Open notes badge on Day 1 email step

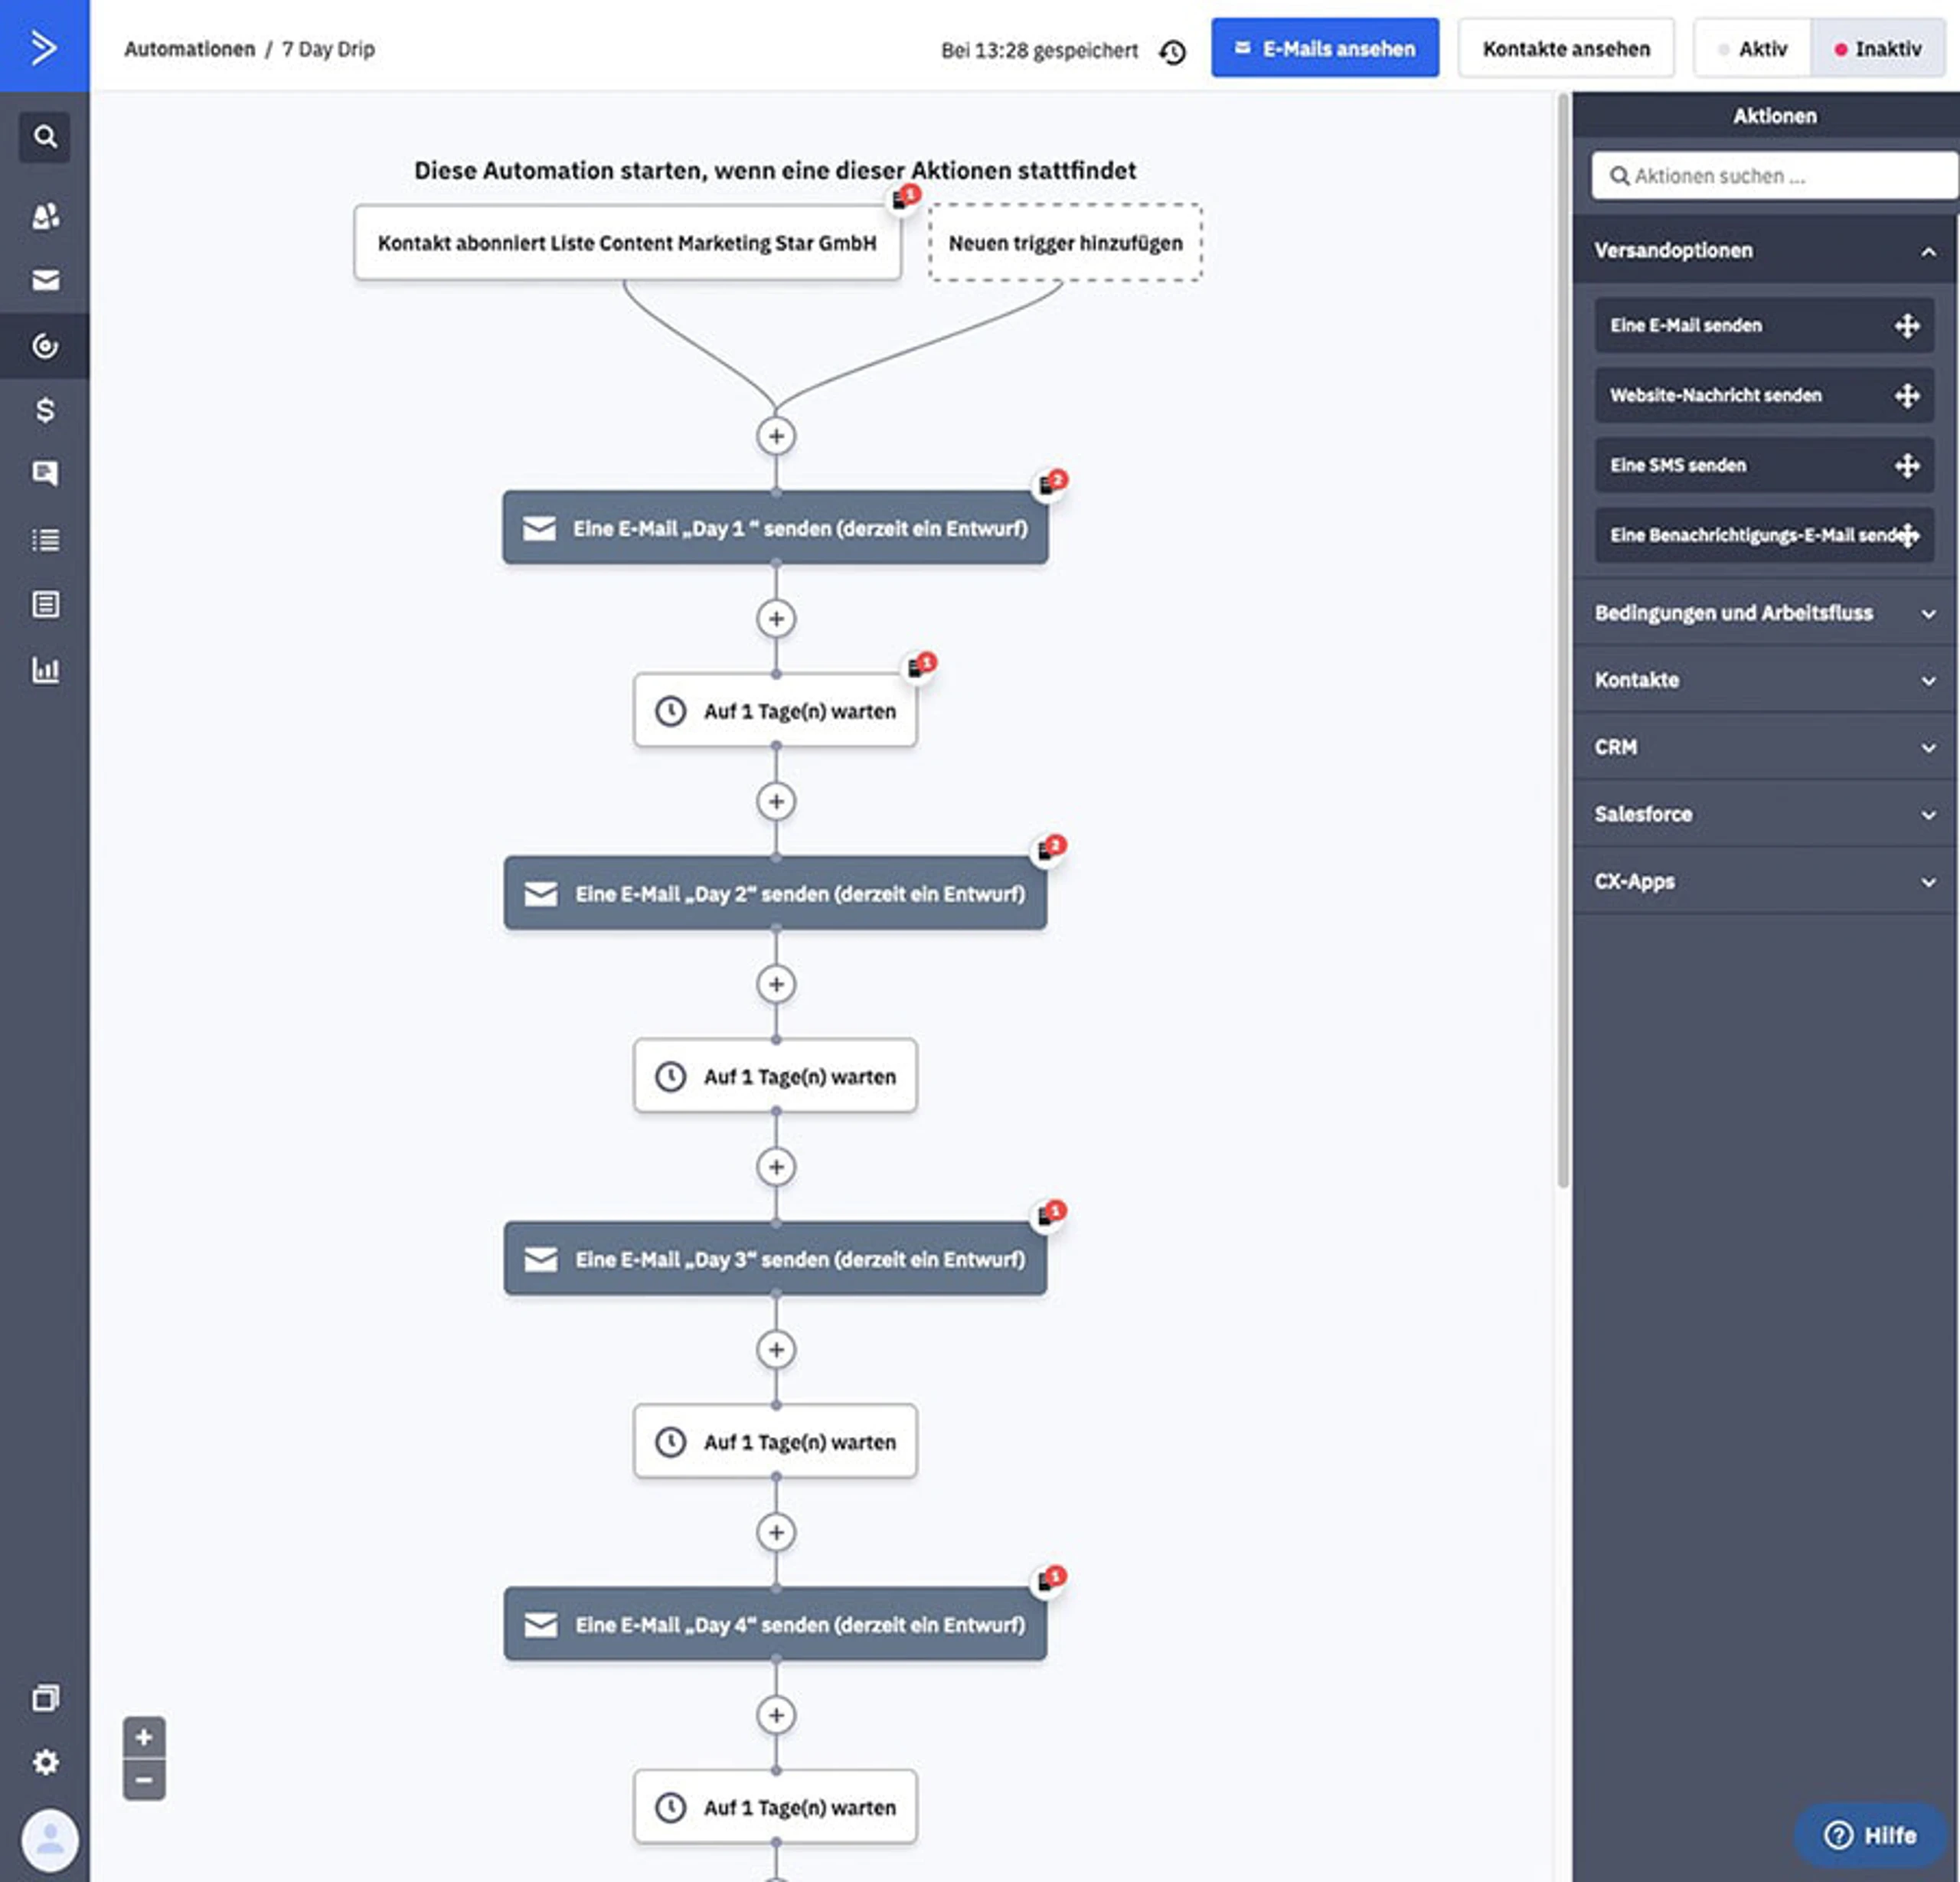point(1050,482)
